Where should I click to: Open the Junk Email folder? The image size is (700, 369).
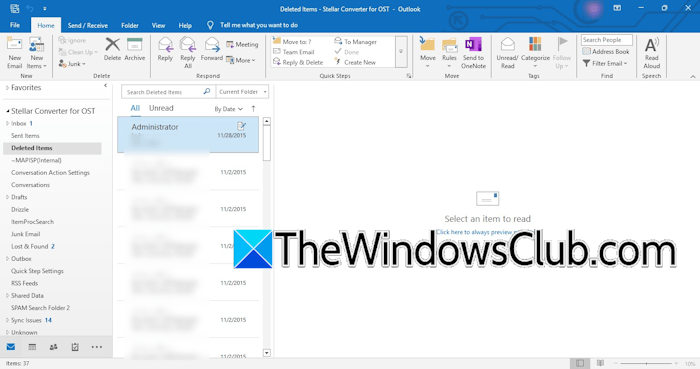click(x=25, y=234)
